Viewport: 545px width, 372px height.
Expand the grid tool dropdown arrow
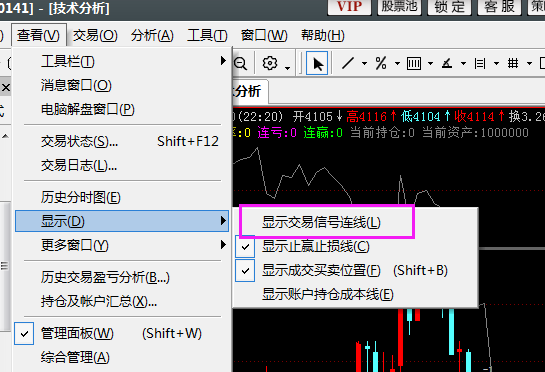529,64
